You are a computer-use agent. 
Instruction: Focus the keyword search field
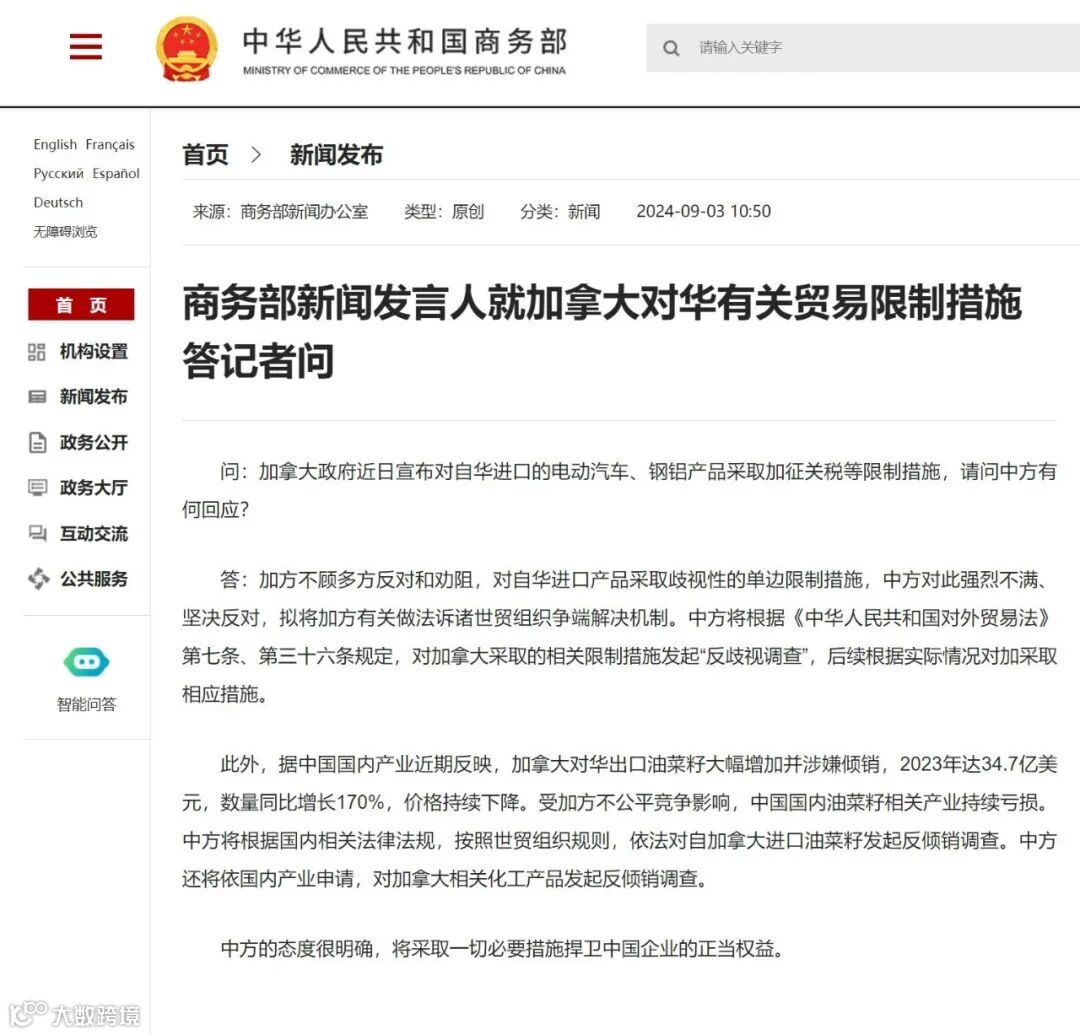point(862,48)
